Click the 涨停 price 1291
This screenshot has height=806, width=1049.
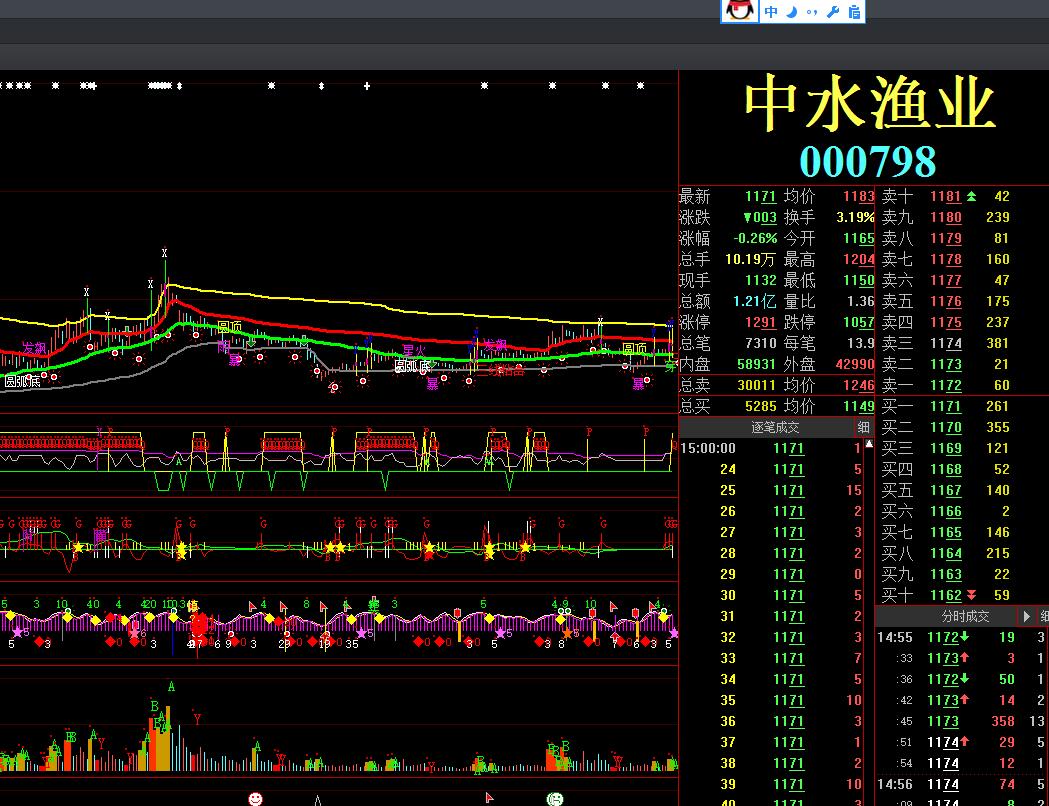point(761,322)
